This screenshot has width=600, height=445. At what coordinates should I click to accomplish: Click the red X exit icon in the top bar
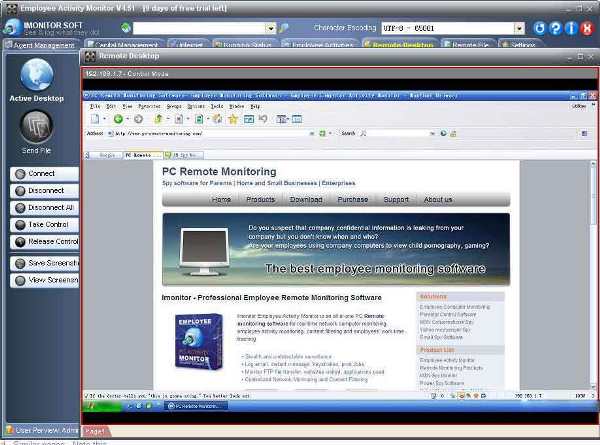[587, 28]
